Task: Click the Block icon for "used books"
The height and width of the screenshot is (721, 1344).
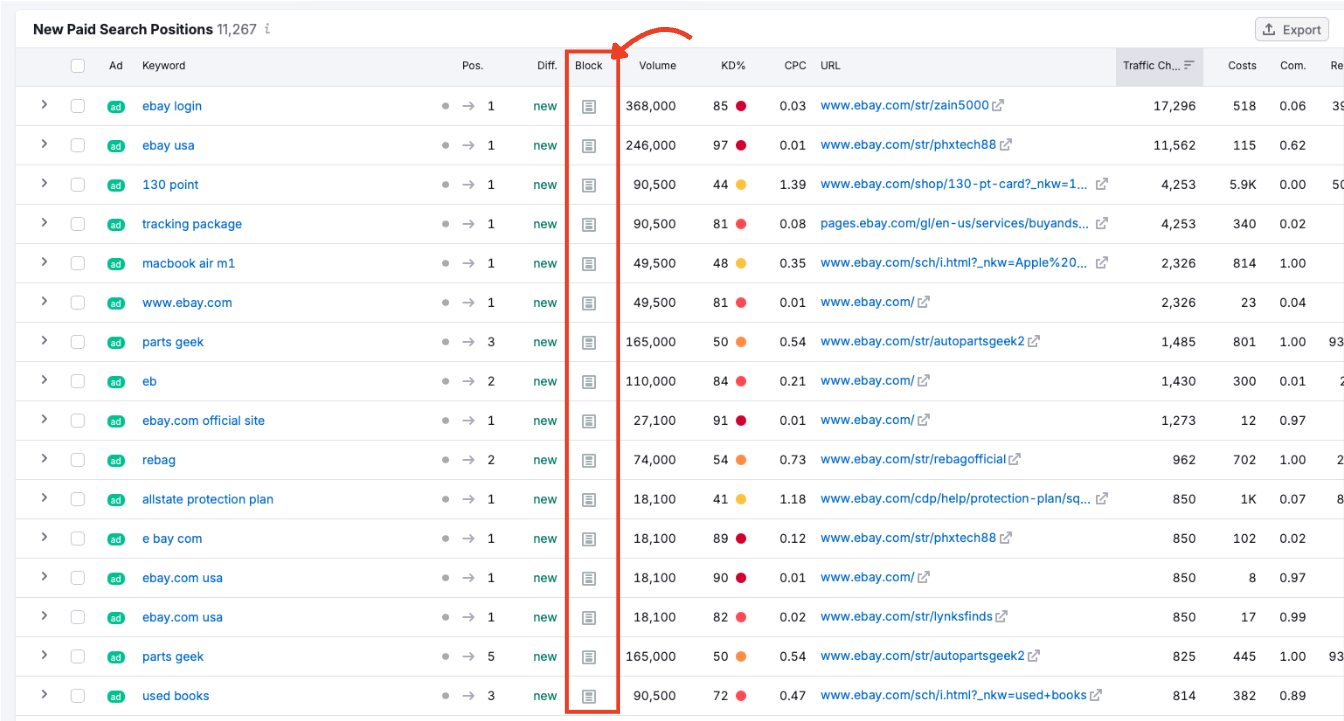Action: 589,695
